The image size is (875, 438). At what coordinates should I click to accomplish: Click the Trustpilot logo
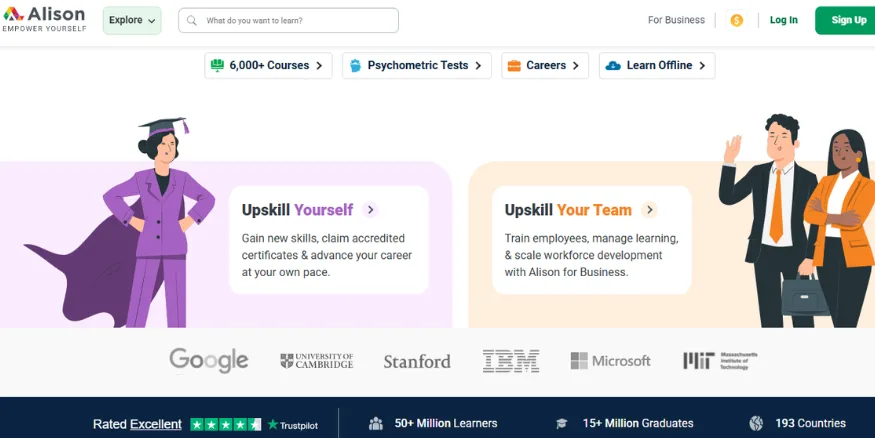pyautogui.click(x=292, y=425)
